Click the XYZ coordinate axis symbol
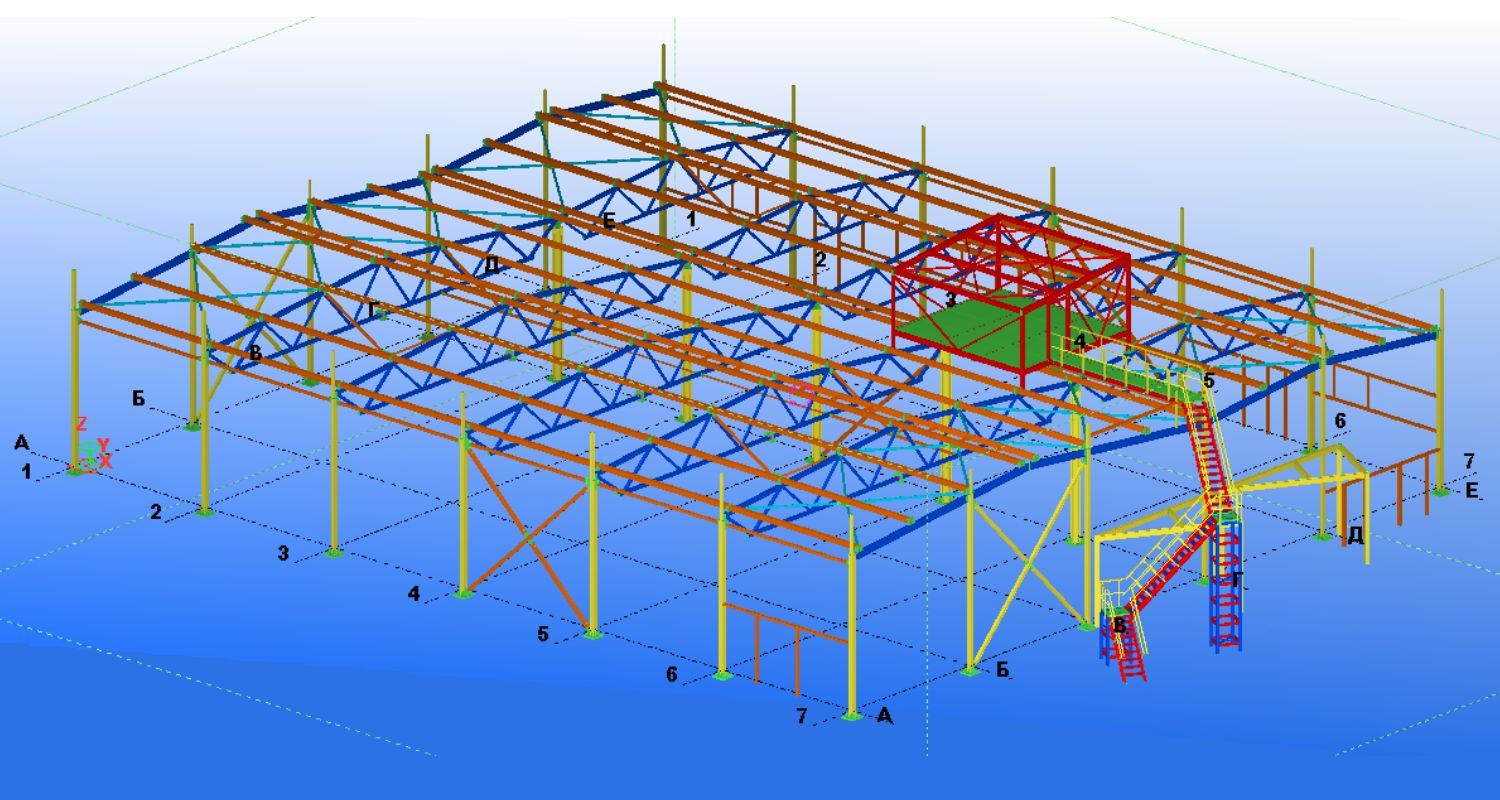The width and height of the screenshot is (1500, 800). click(91, 444)
